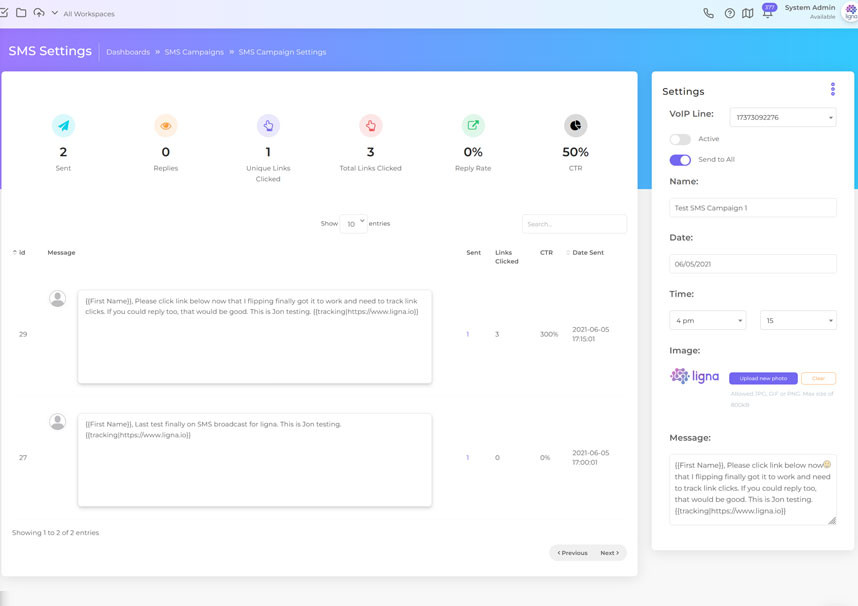Insert emoji in Message field
This screenshot has height=606, width=858.
click(x=826, y=465)
